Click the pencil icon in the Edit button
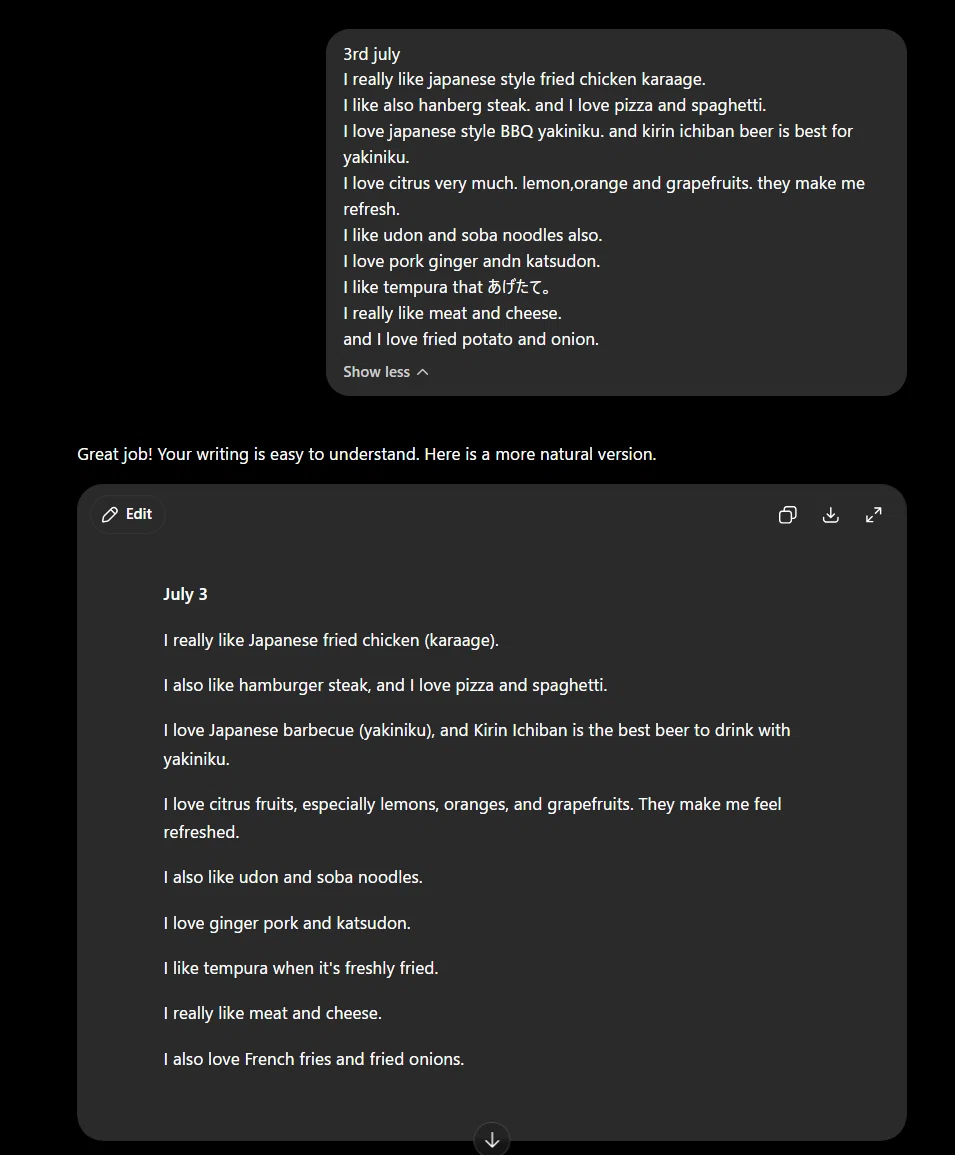Viewport: 955px width, 1155px height. click(x=110, y=514)
